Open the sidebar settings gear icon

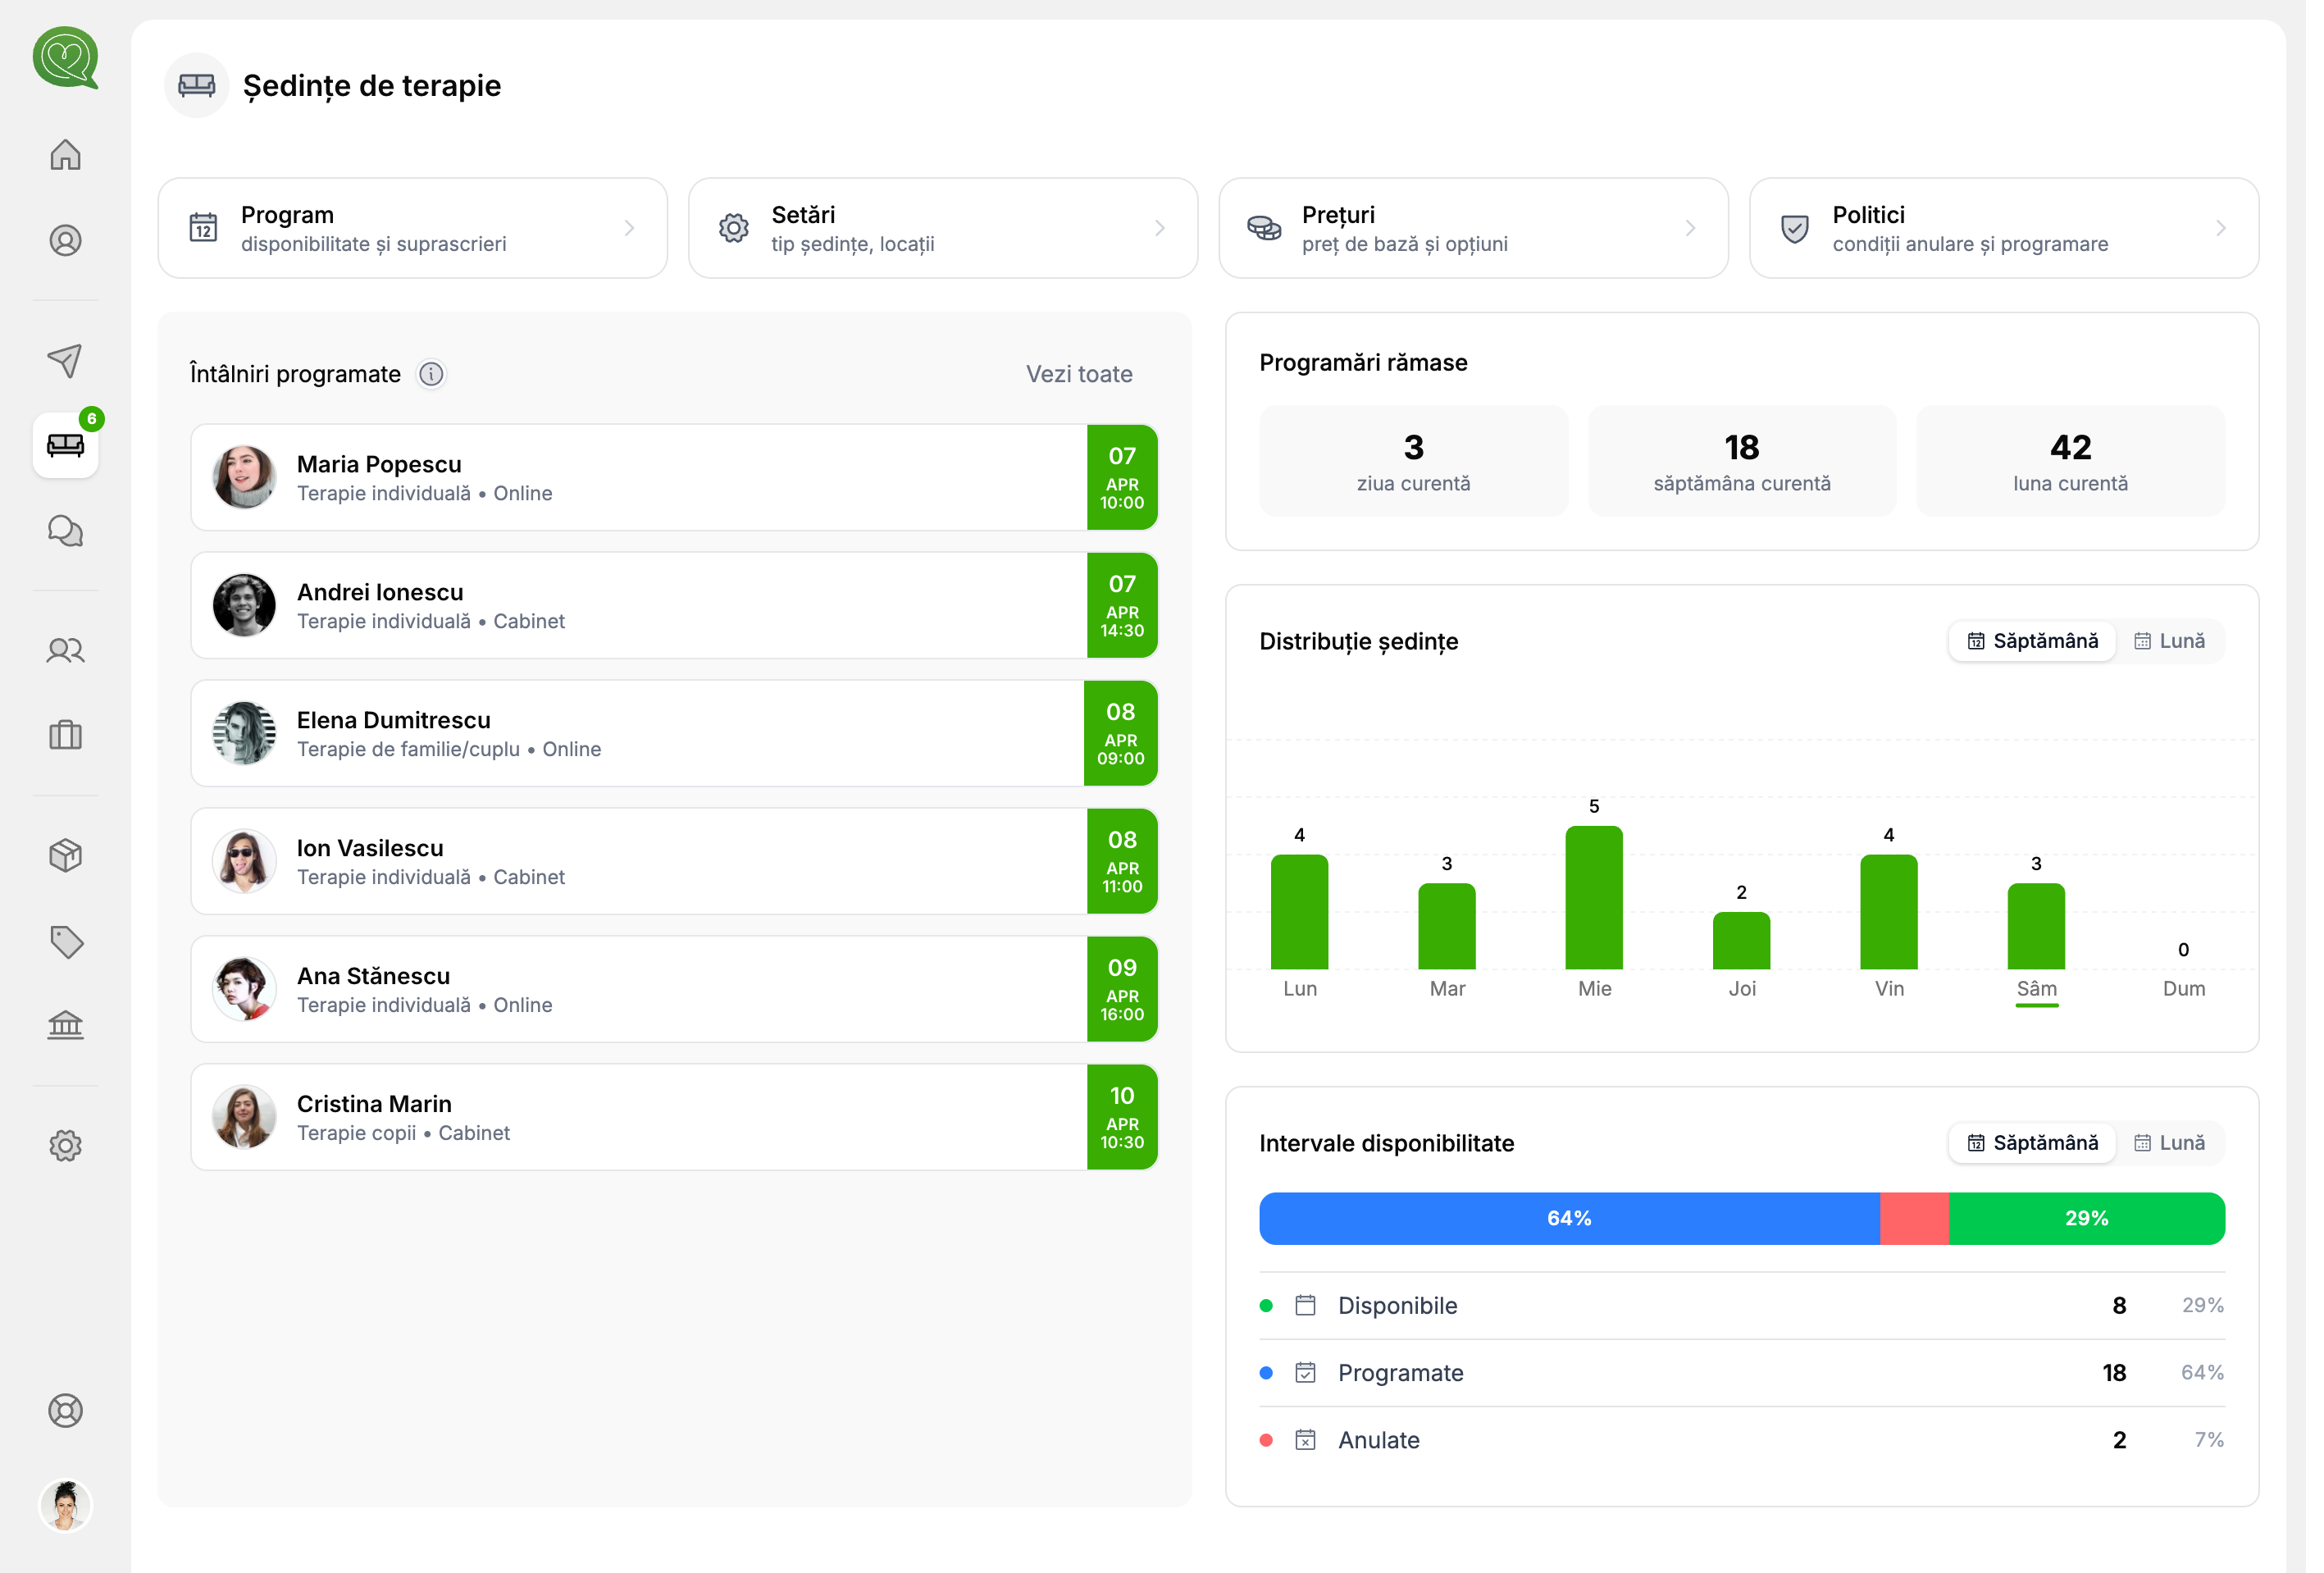coord(65,1145)
